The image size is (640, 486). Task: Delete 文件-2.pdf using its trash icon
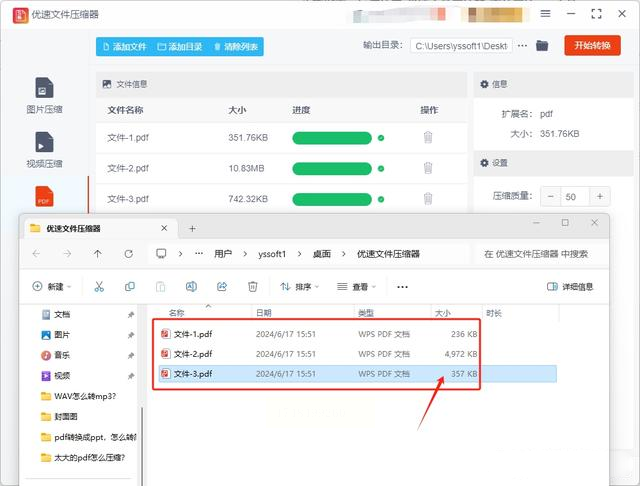pos(428,168)
